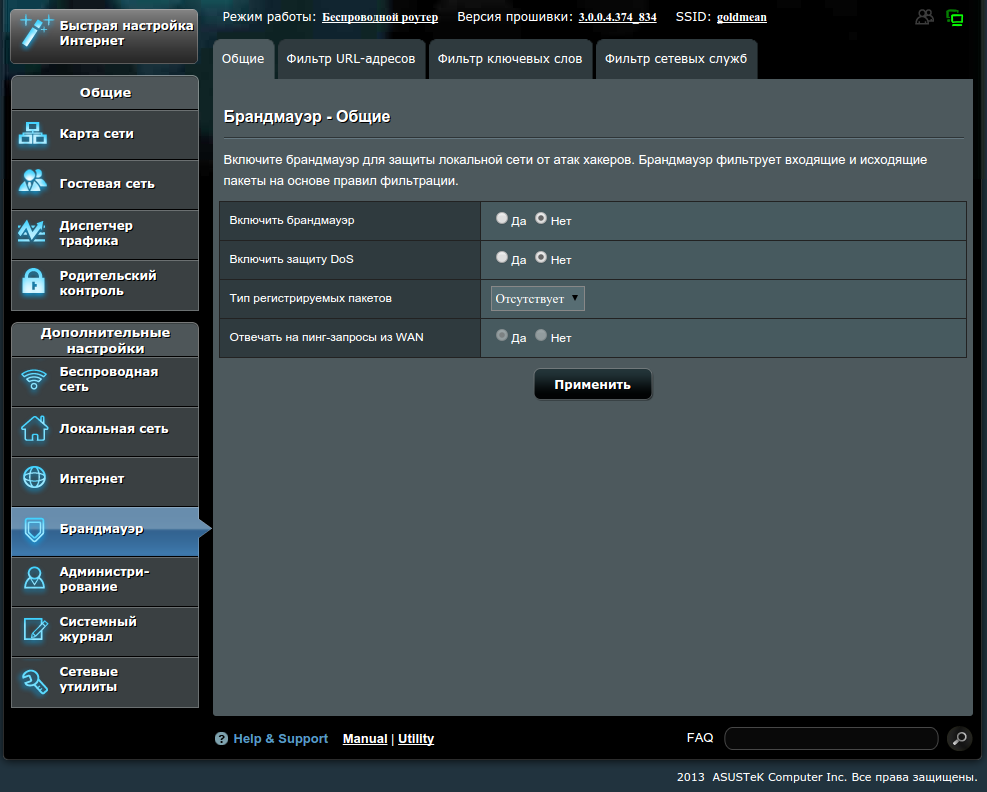Image resolution: width=987 pixels, height=792 pixels.
Task: Open Traffic Manager (Диспетчер трафика) icon
Action: pos(33,233)
